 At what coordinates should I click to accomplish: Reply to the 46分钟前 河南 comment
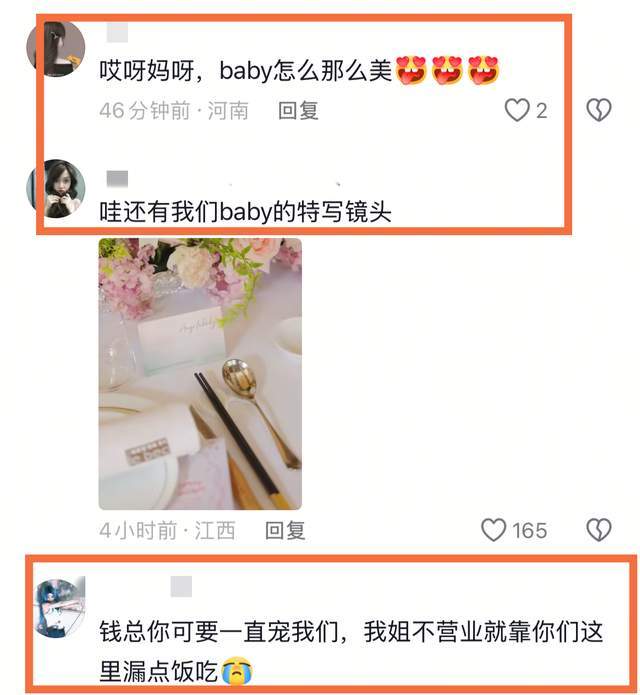click(x=298, y=110)
